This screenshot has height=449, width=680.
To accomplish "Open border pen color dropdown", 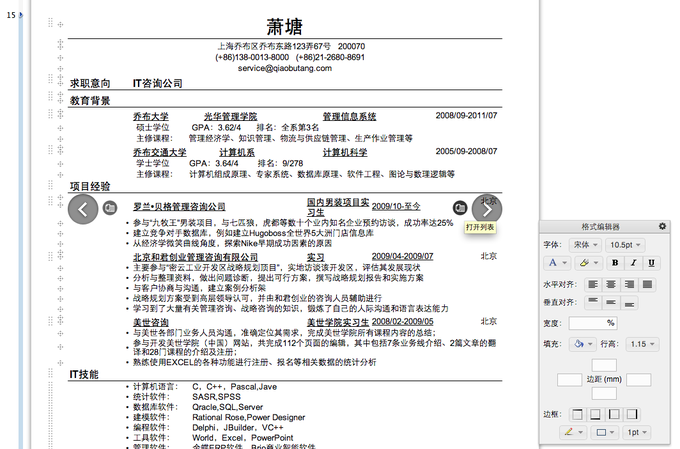I will [x=573, y=433].
